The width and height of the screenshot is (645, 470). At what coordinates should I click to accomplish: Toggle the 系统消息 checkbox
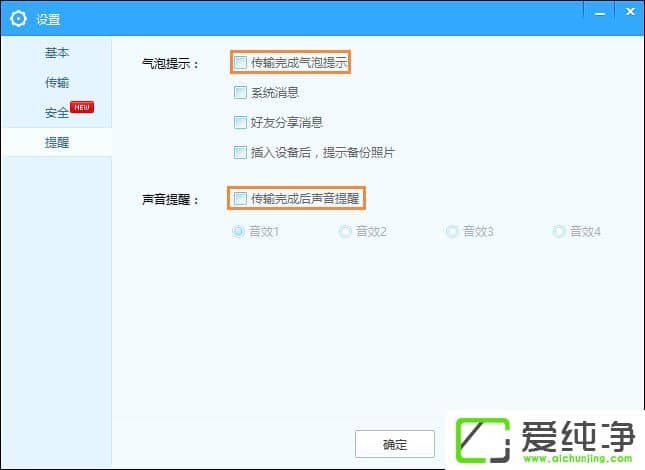point(240,93)
